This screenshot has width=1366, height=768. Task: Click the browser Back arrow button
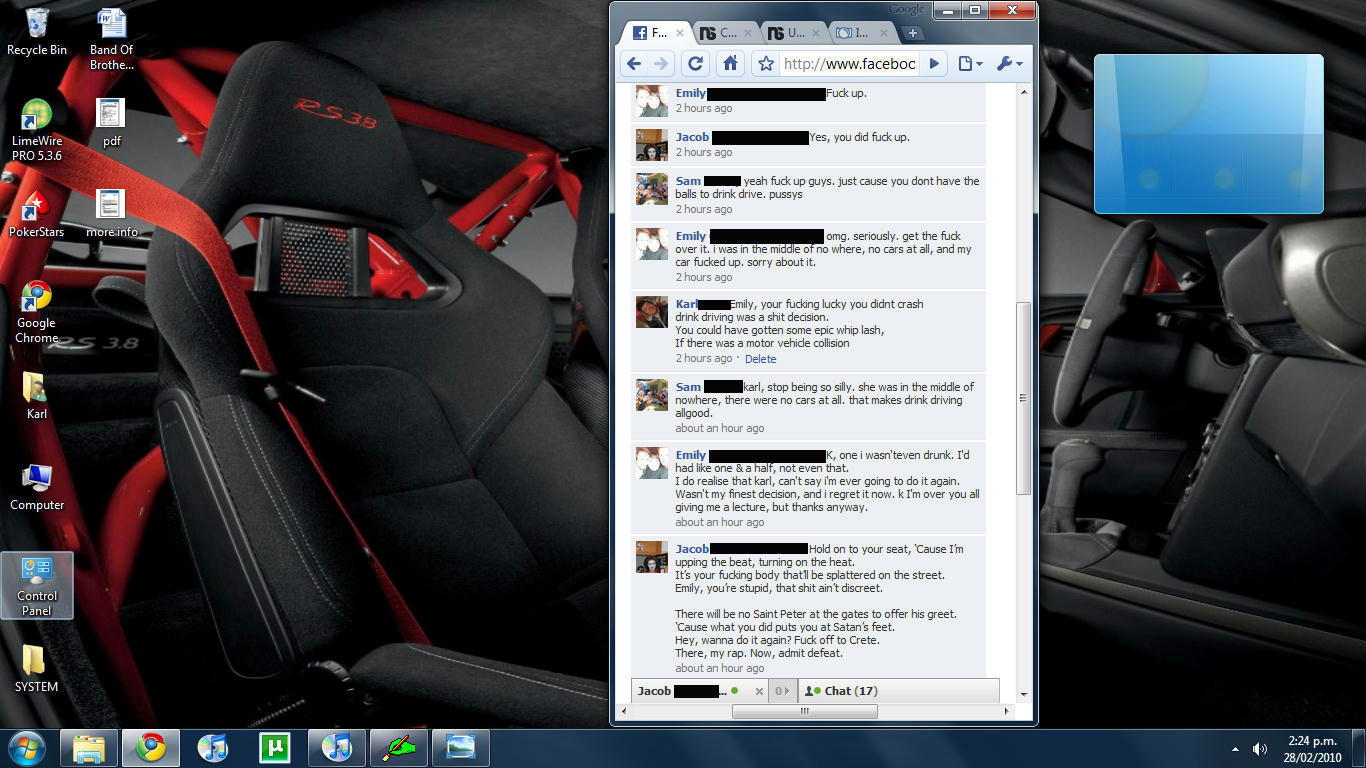coord(633,64)
